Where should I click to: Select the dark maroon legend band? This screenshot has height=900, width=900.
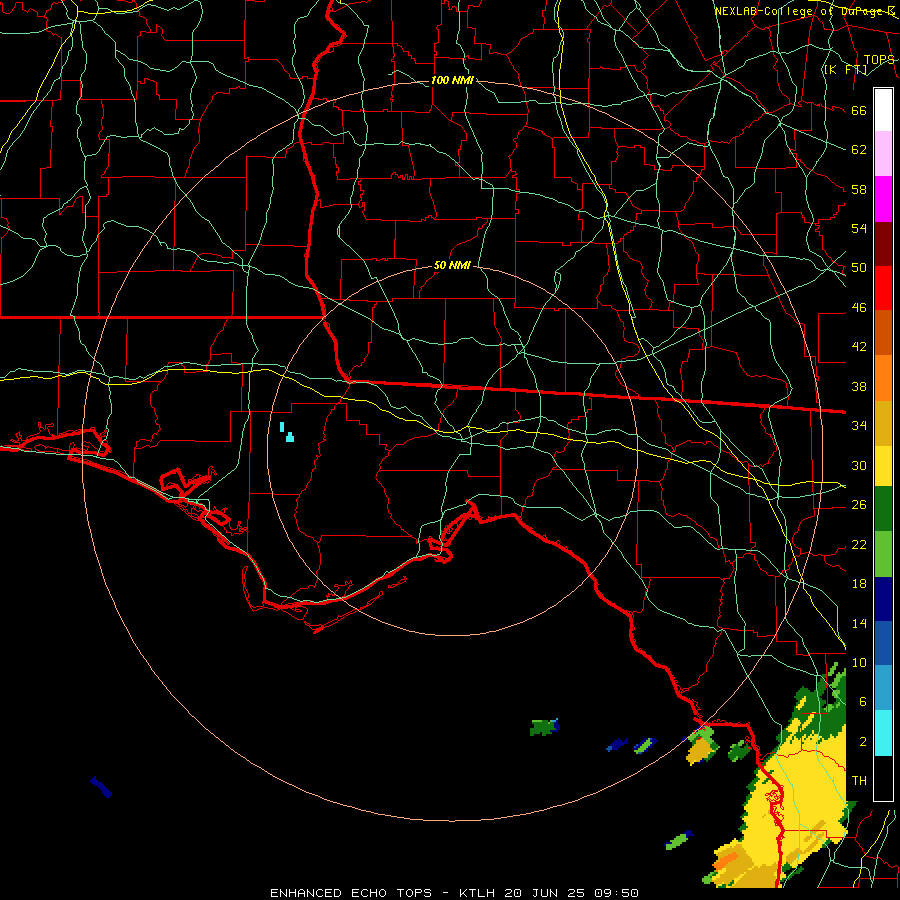(883, 244)
